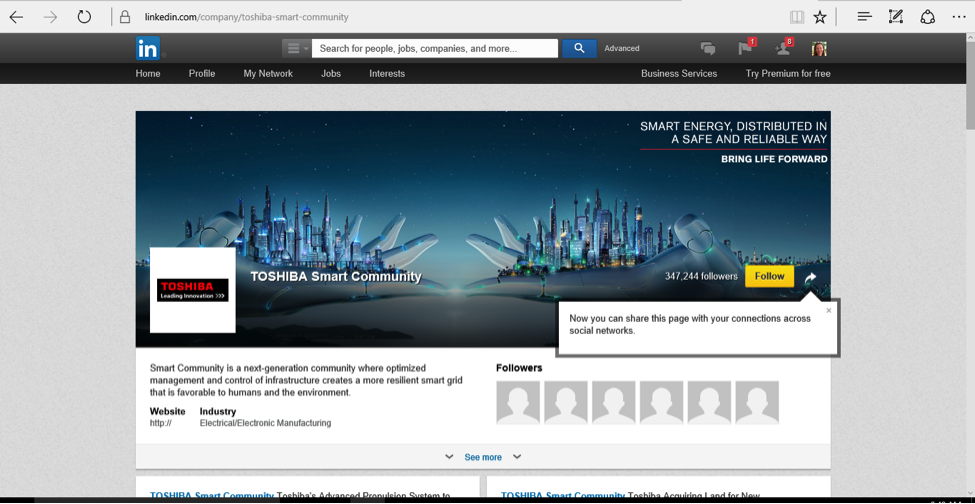Click the browser back arrow
This screenshot has height=504, width=975.
(16, 17)
